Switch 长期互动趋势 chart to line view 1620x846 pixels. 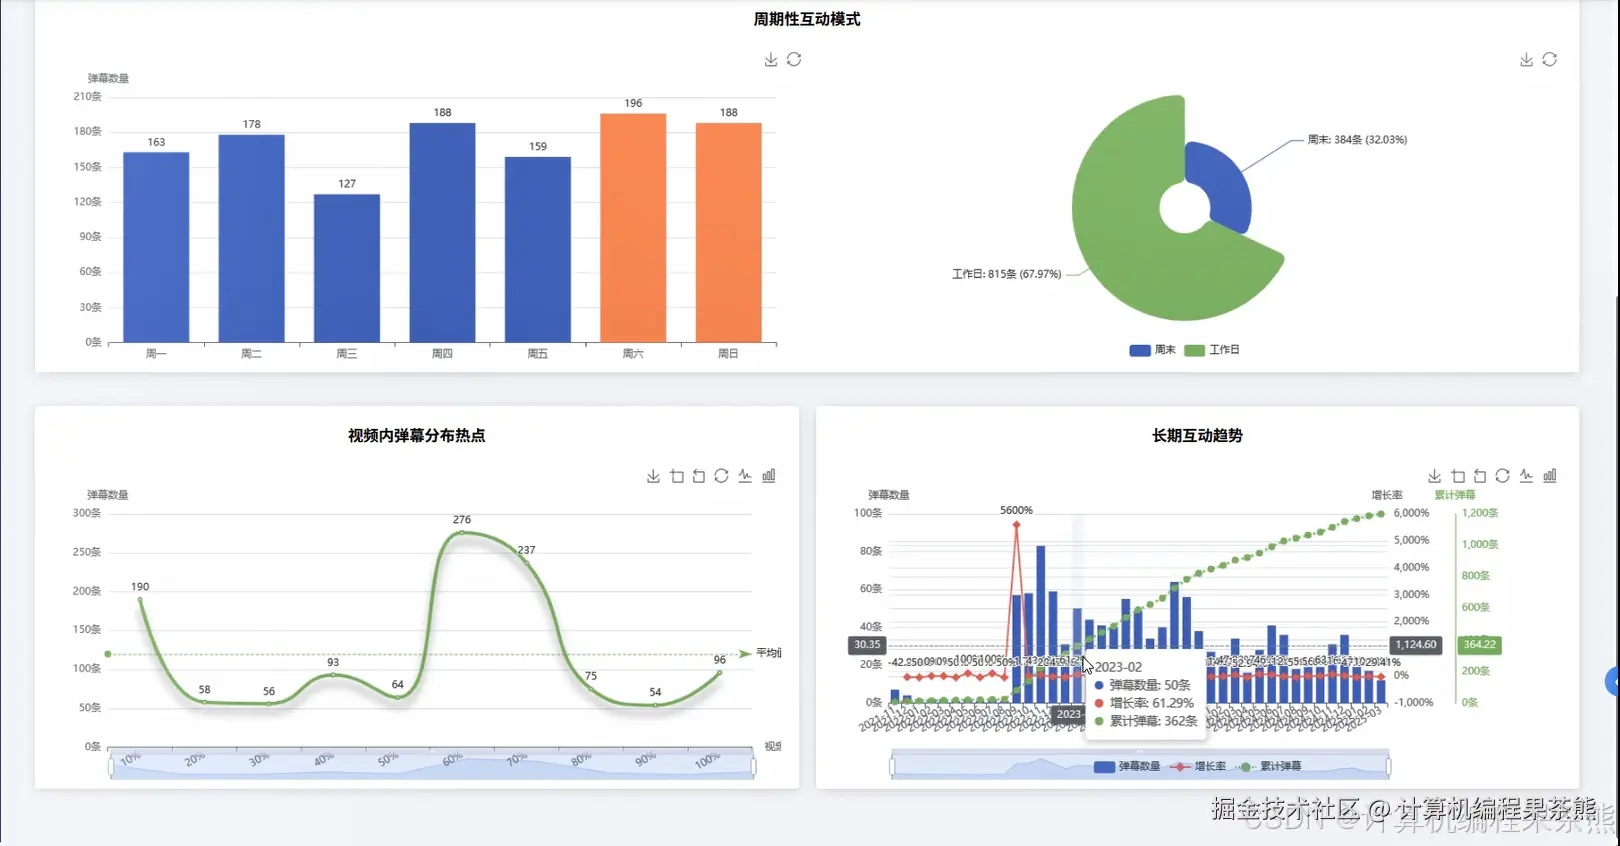[1526, 476]
